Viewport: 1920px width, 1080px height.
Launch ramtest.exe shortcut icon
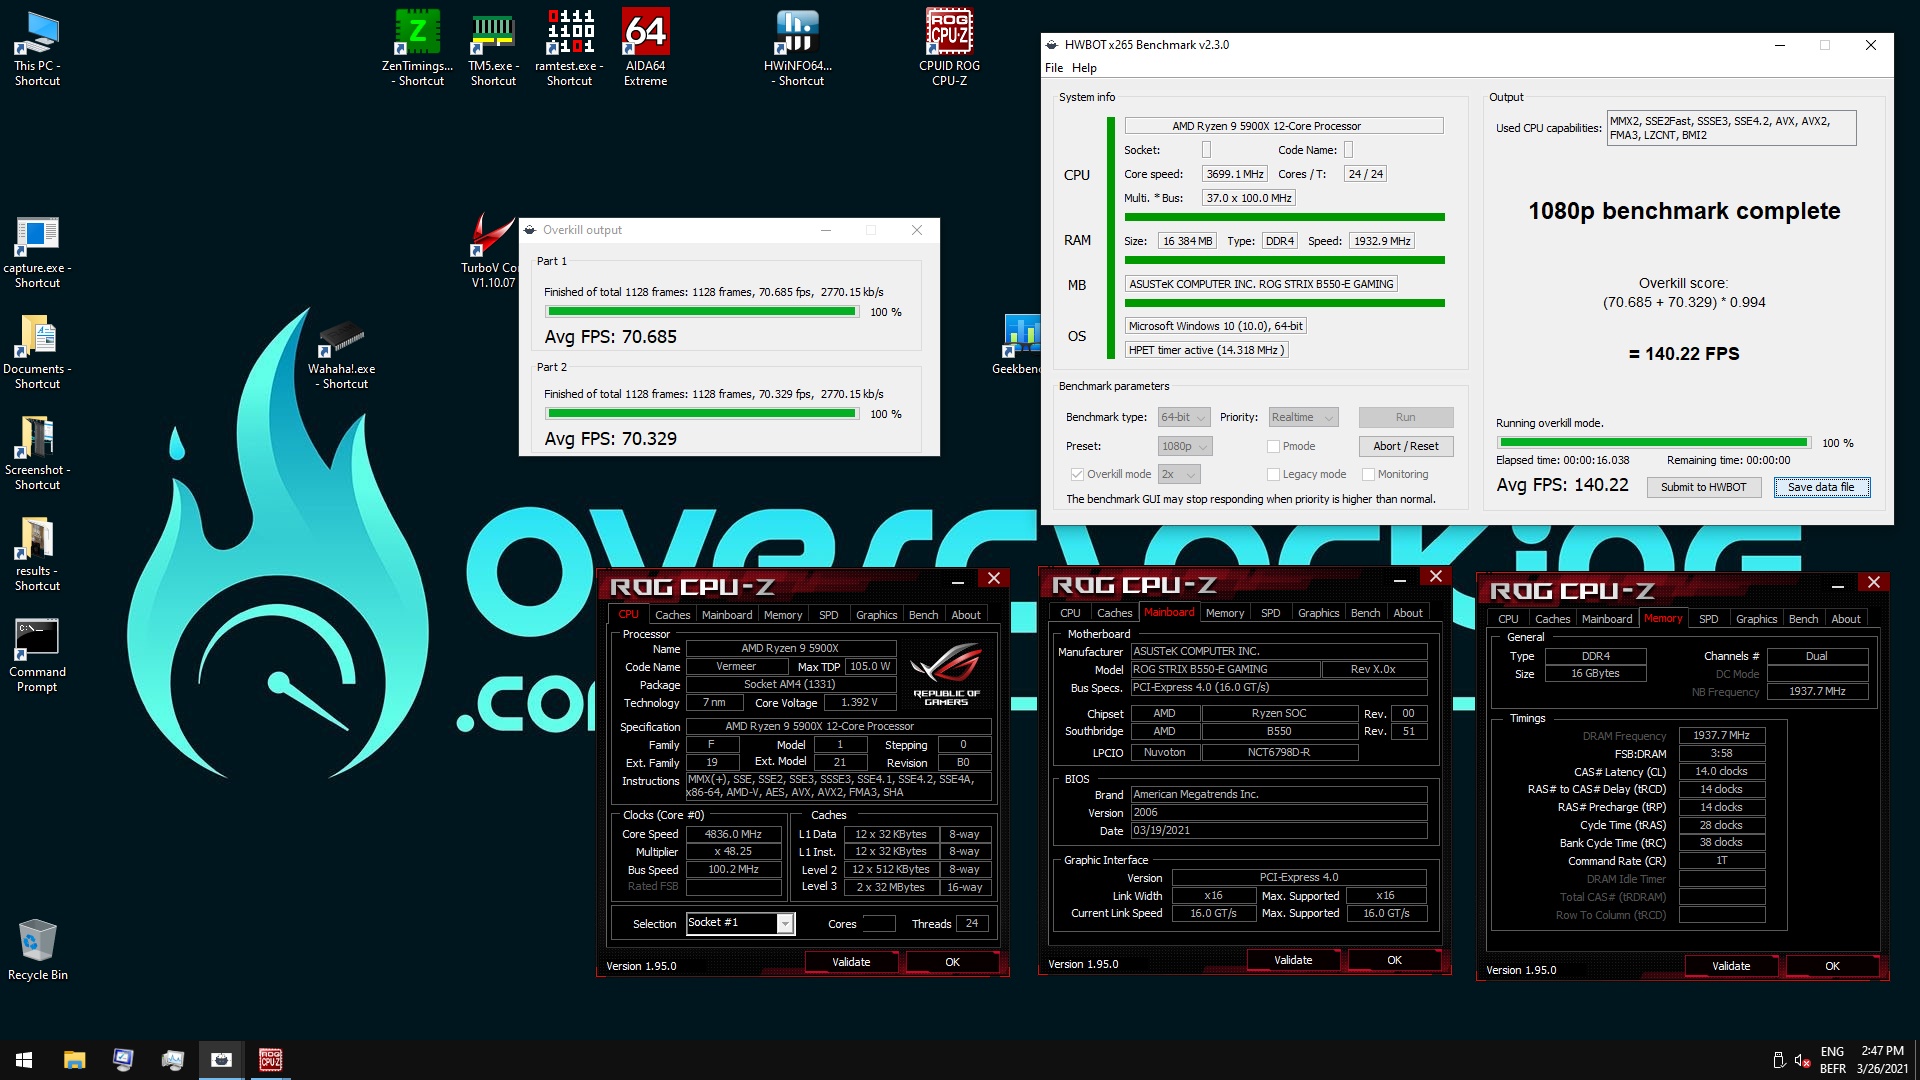tap(570, 48)
